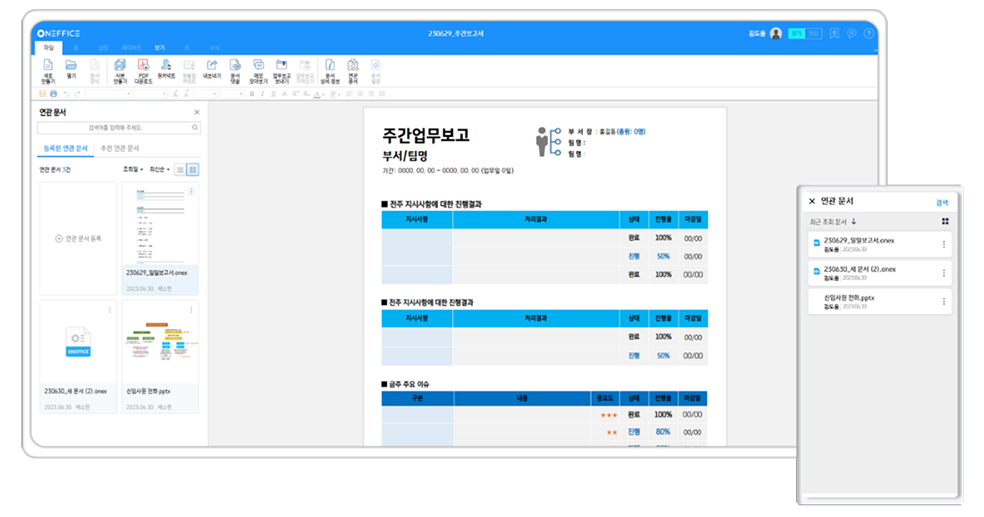
Task: Open the 신입사원 전화.pptx thumbnail preview
Action: point(160,343)
